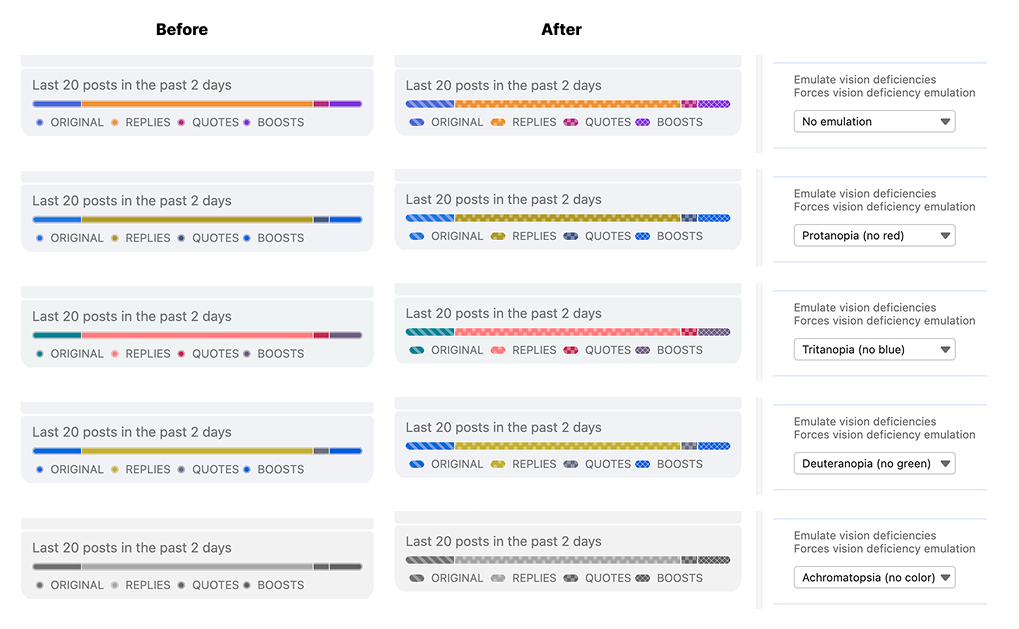Image resolution: width=1019 pixels, height=629 pixels.
Task: Expand the Tritanopia (no blue) dropdown
Action: point(874,350)
